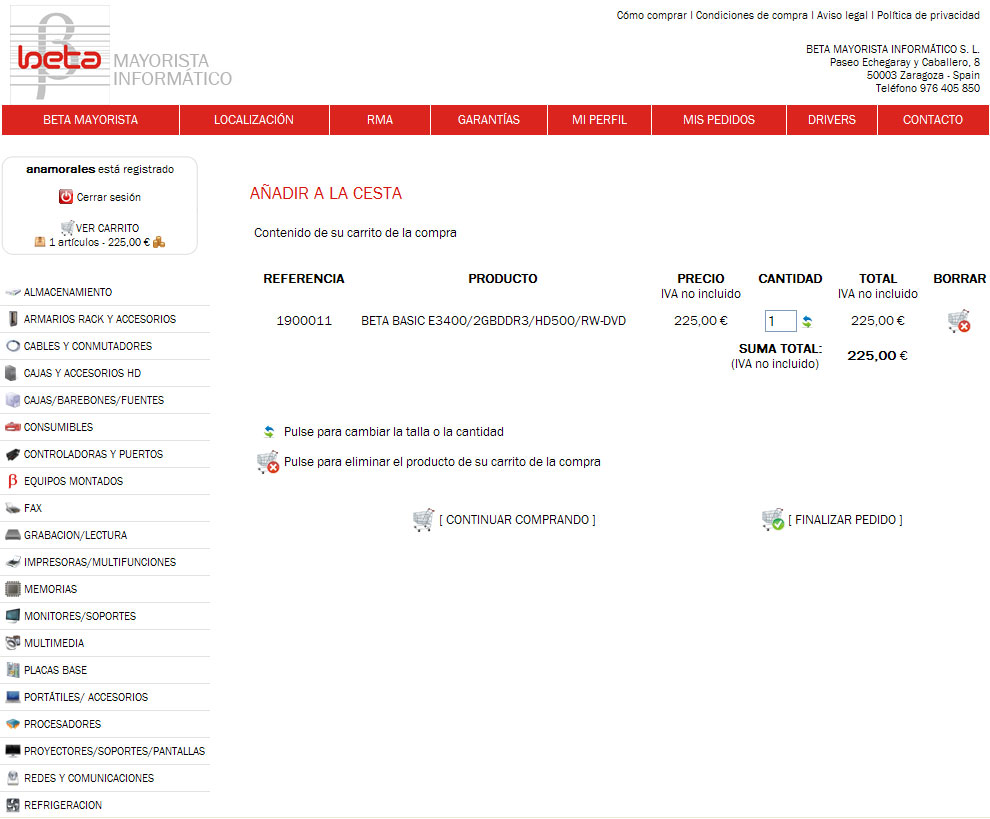
Task: Open the MONITORES/SOPORTES category
Action: click(80, 616)
